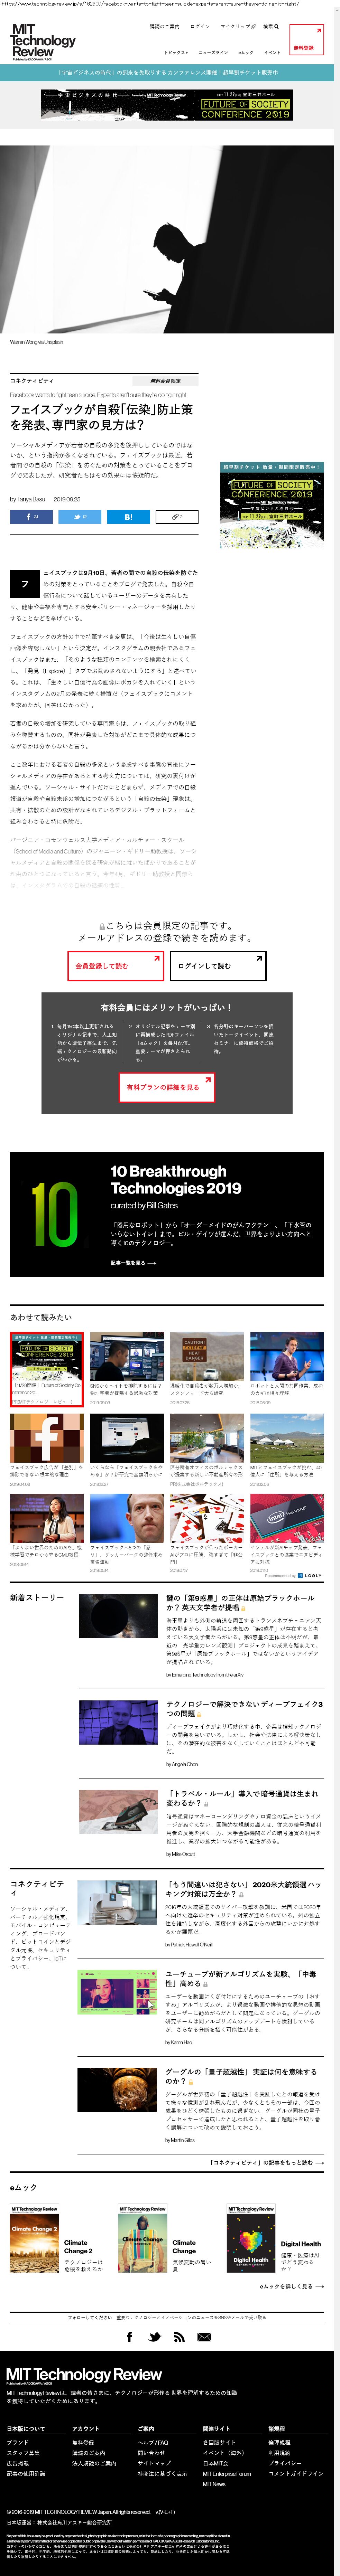This screenshot has width=340, height=2576.
Task: Open the search magnifier in top navigation
Action: point(277,27)
